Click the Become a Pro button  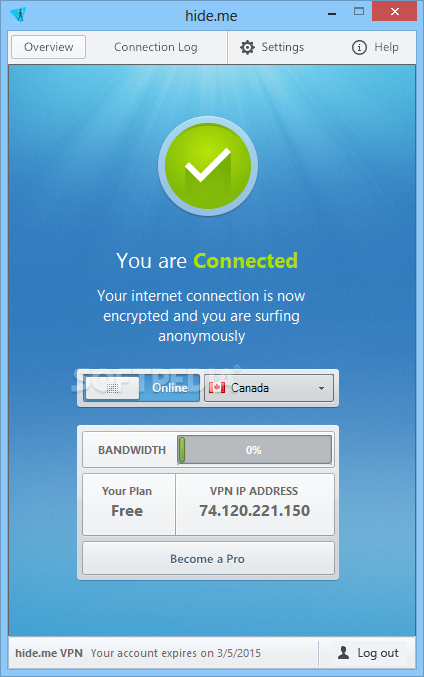click(x=208, y=559)
